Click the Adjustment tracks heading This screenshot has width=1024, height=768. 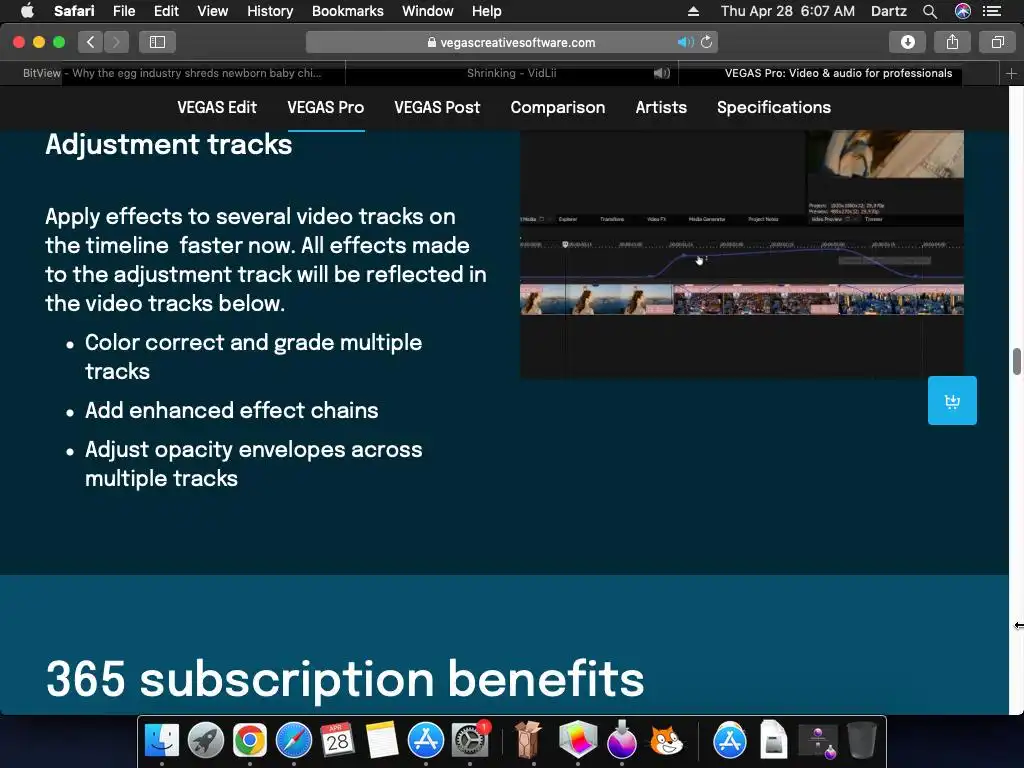pos(168,144)
